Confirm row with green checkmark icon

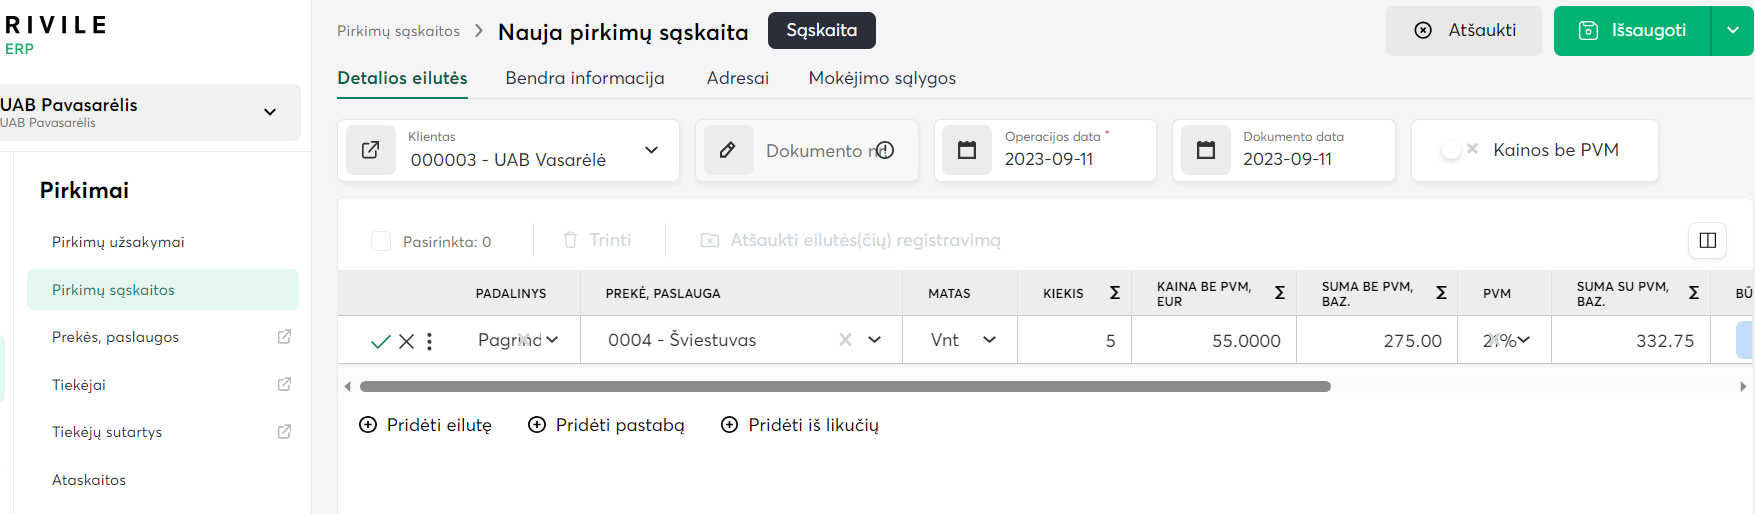tap(380, 341)
